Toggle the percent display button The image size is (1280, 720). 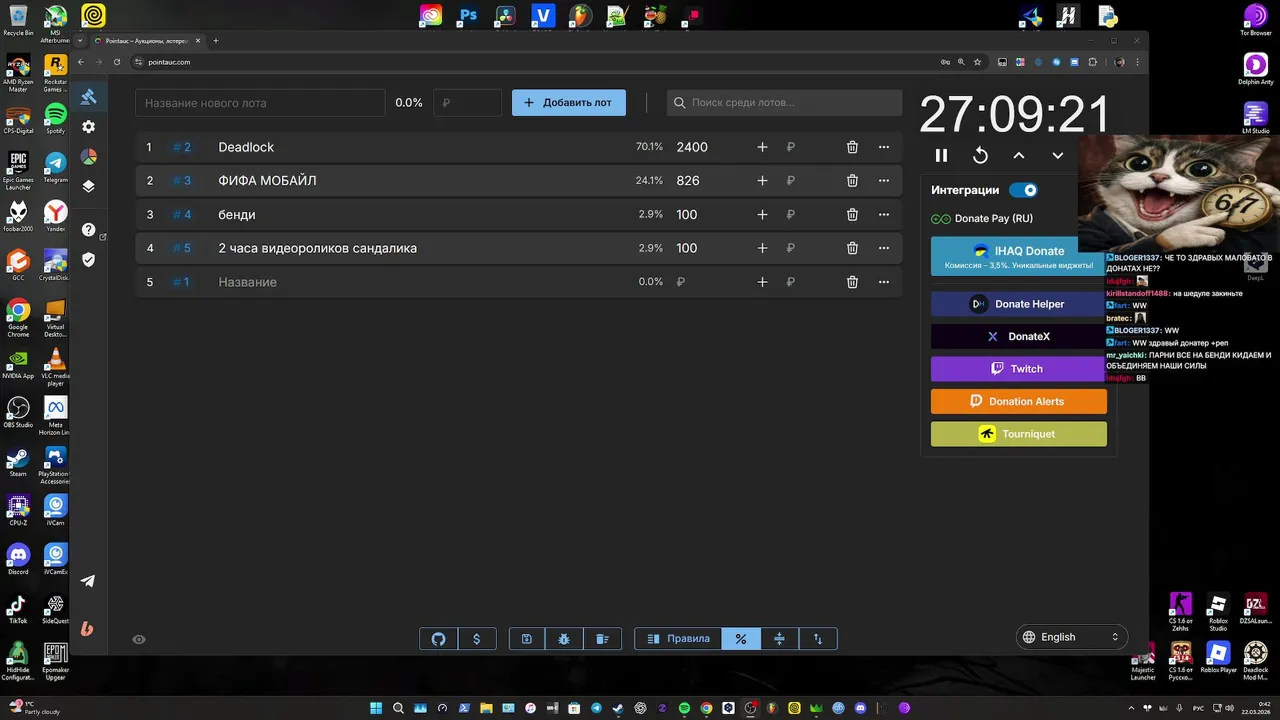coord(741,639)
